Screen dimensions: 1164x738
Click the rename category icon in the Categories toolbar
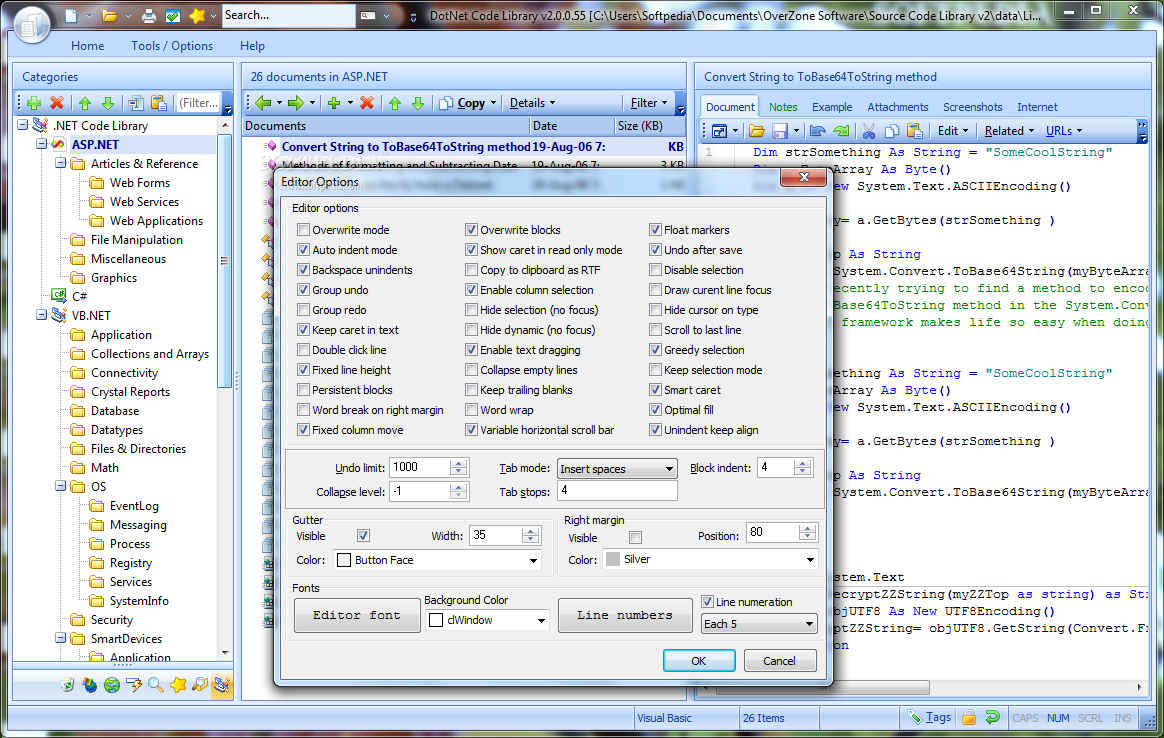point(135,103)
